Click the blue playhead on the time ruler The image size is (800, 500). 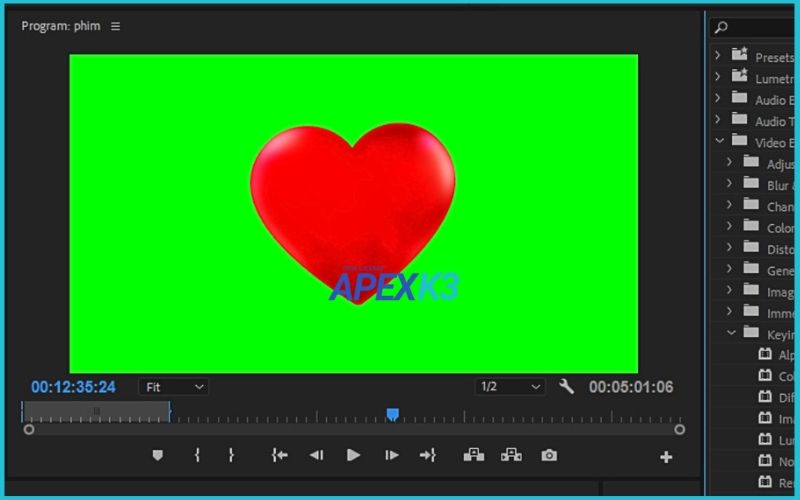click(x=393, y=414)
